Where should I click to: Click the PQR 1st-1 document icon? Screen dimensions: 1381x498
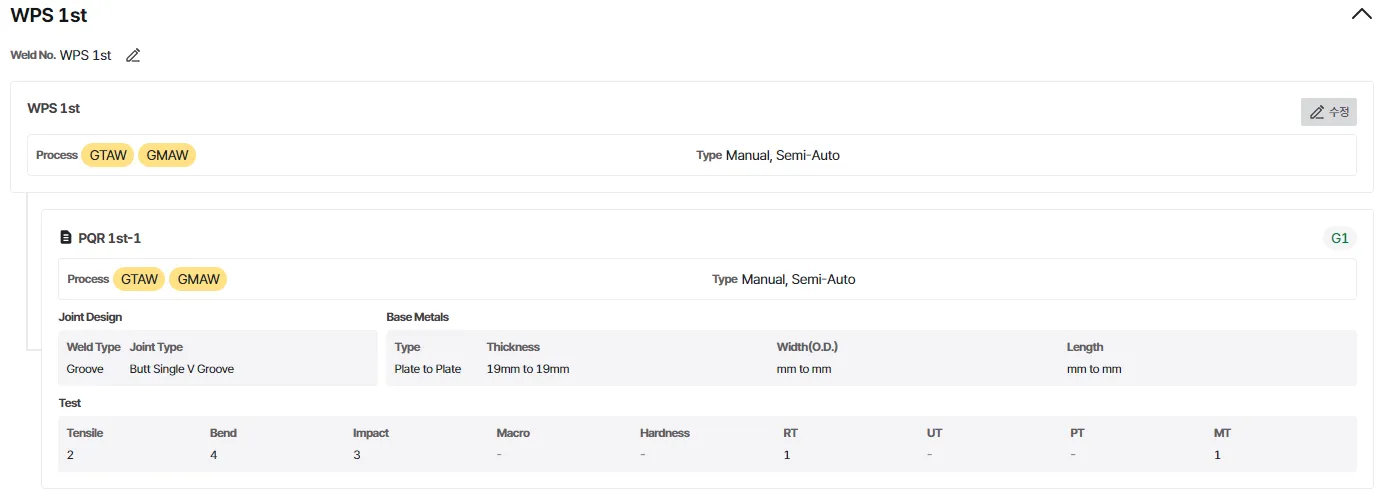66,238
